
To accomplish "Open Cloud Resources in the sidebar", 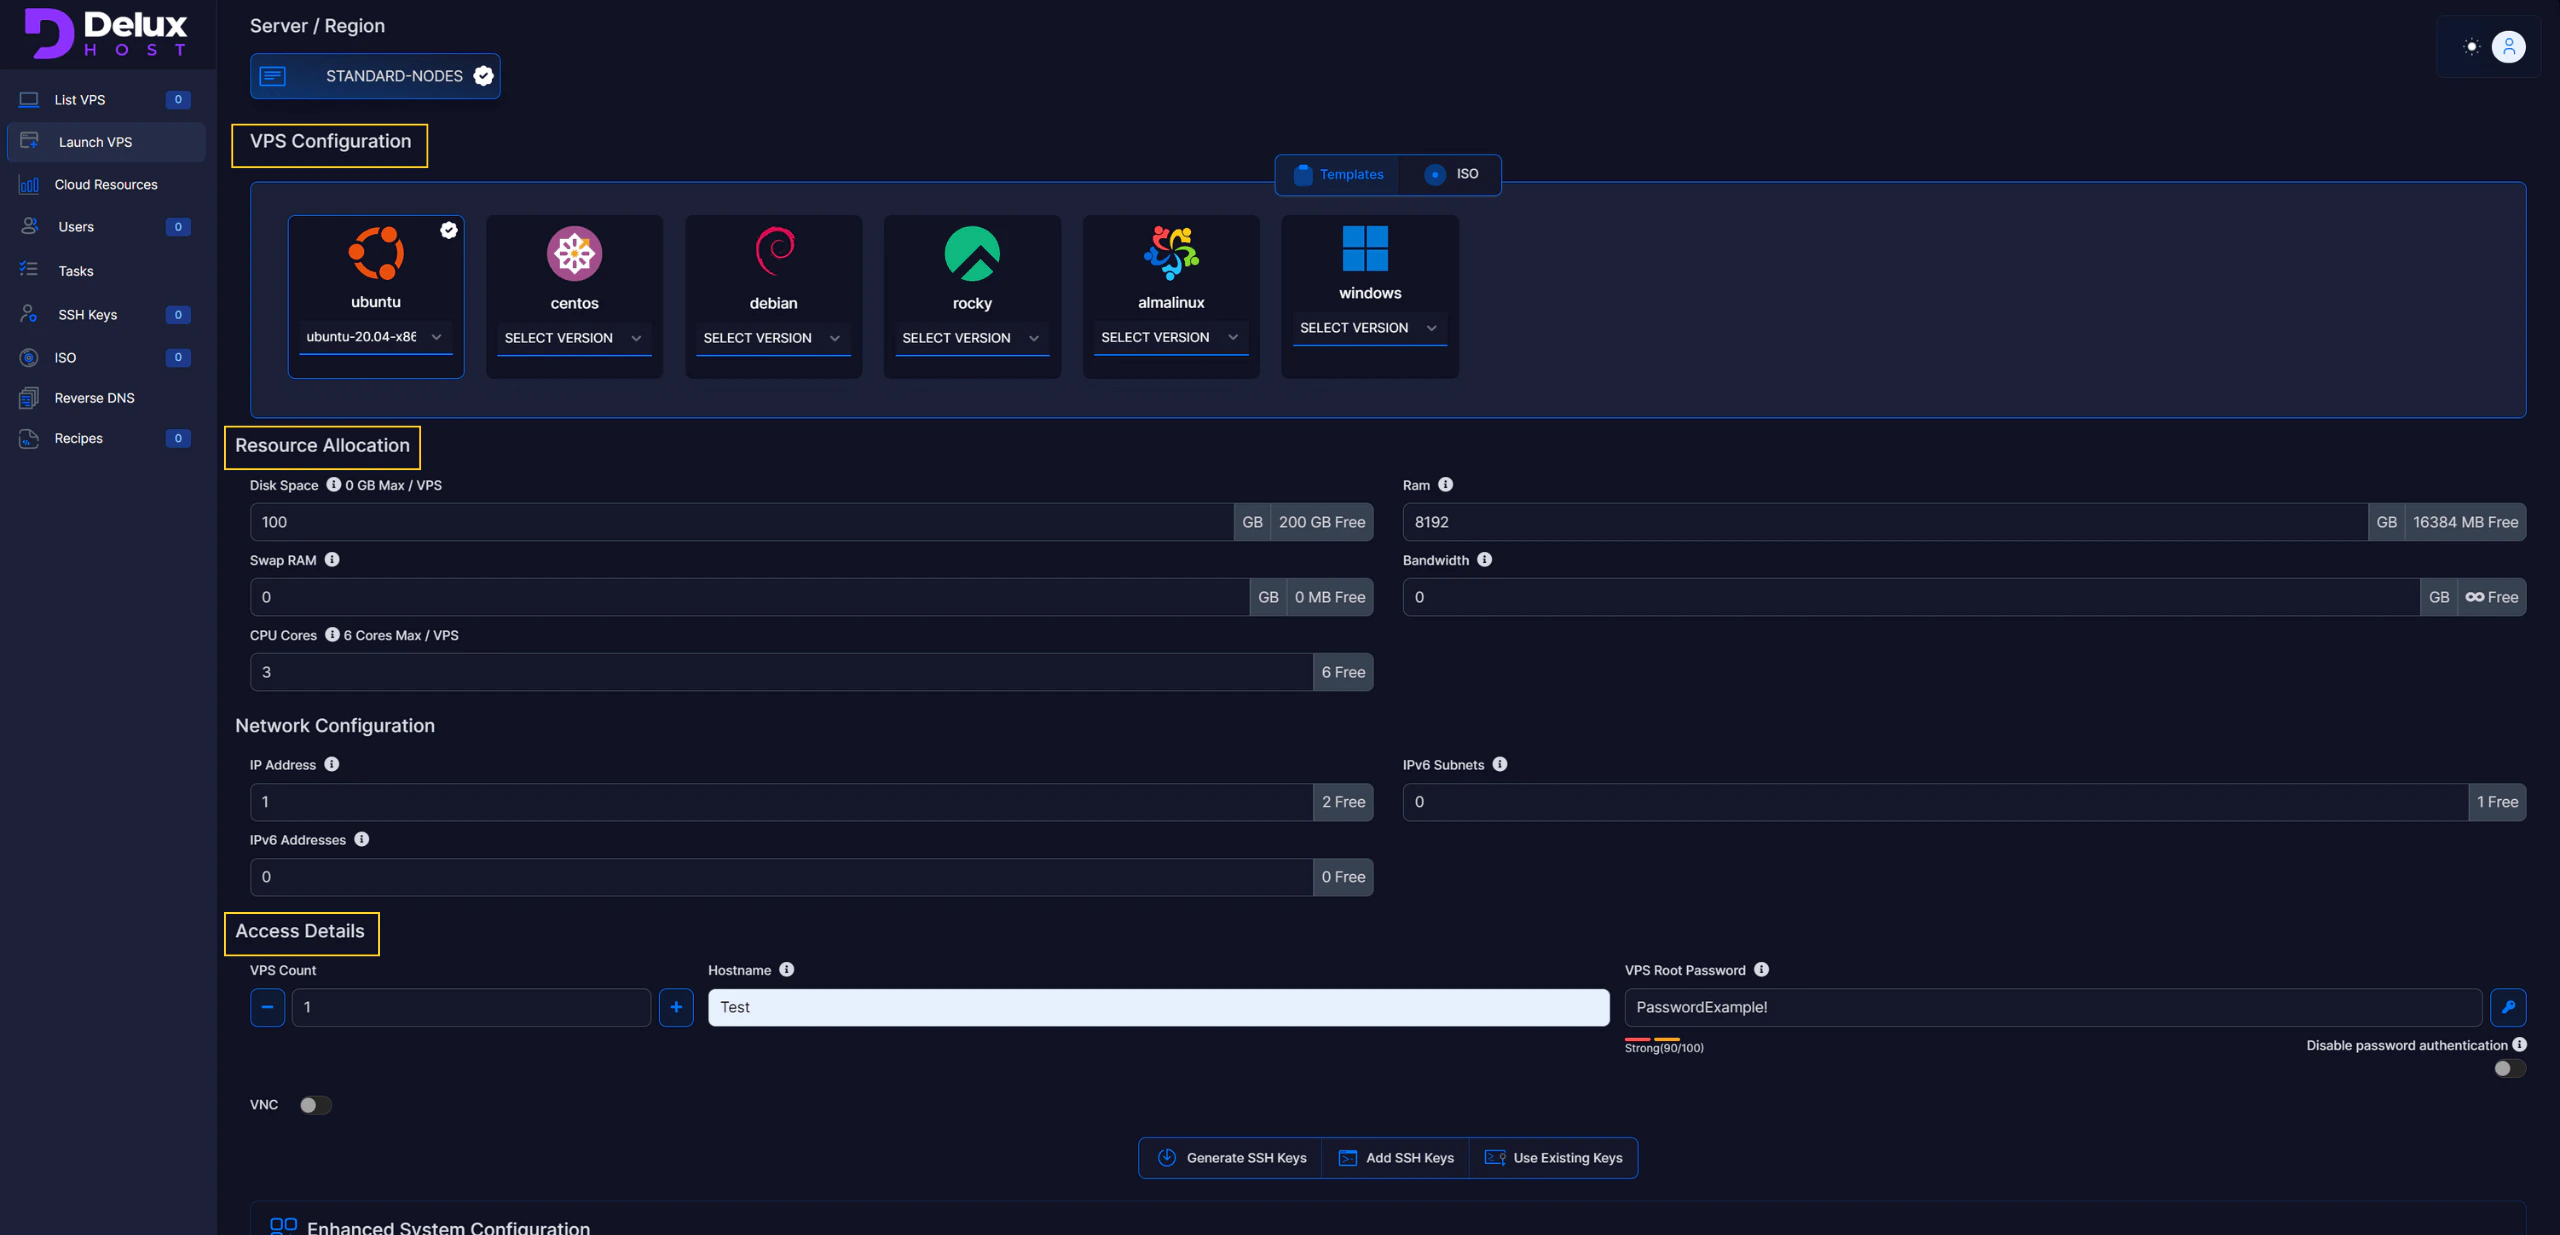I will point(105,185).
